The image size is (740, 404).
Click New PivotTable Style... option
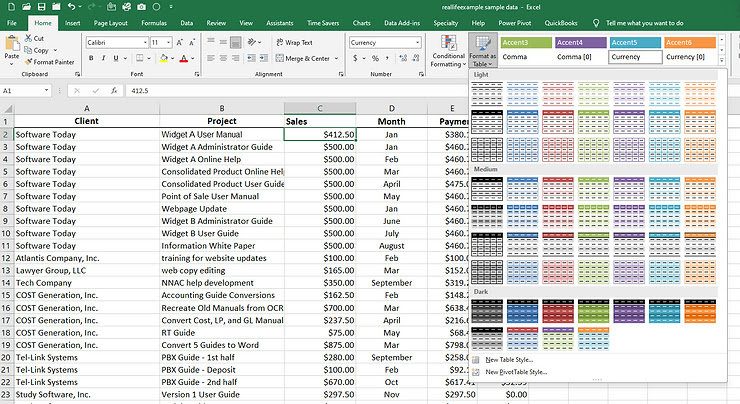pyautogui.click(x=516, y=372)
